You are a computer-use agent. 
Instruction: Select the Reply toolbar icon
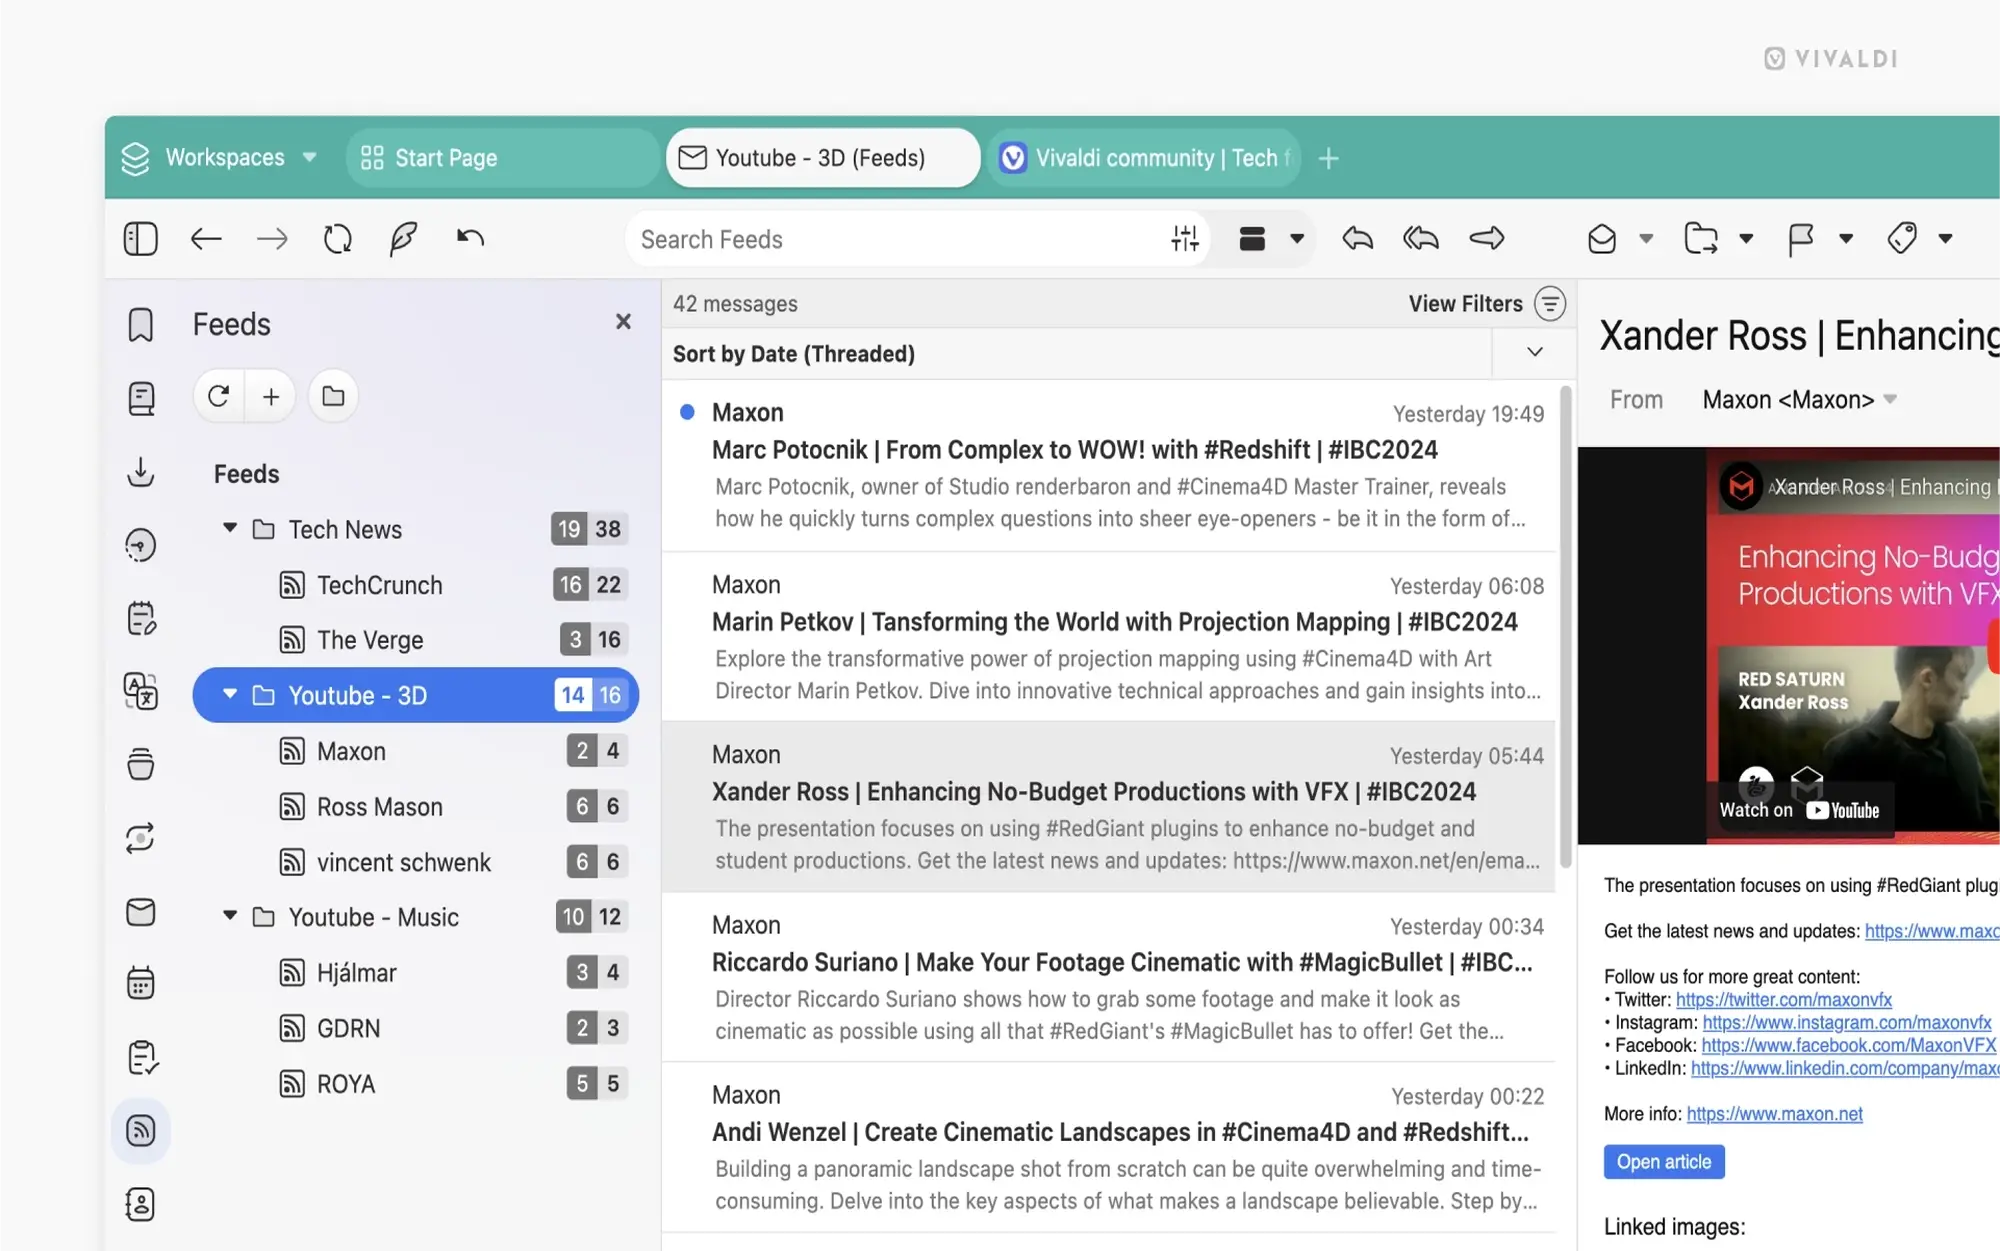(1357, 238)
